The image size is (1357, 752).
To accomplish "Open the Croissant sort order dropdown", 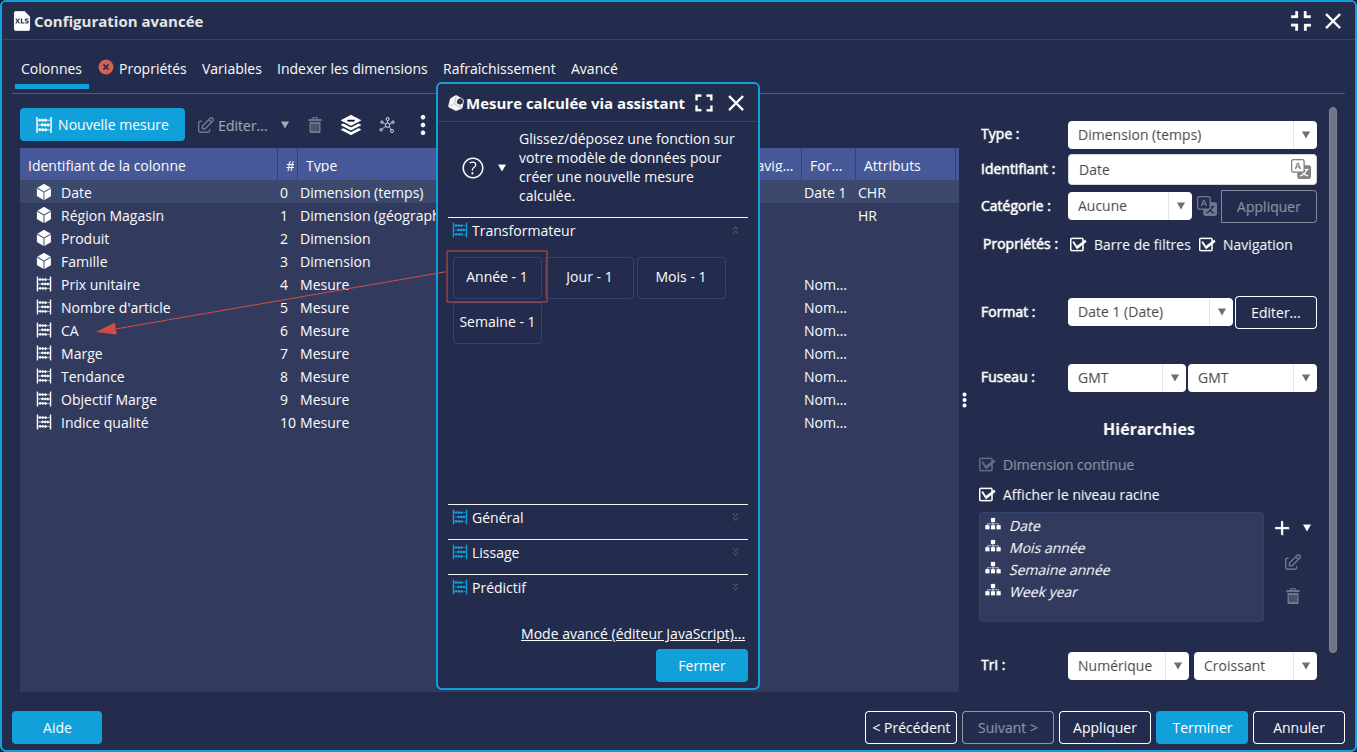I will (1254, 666).
